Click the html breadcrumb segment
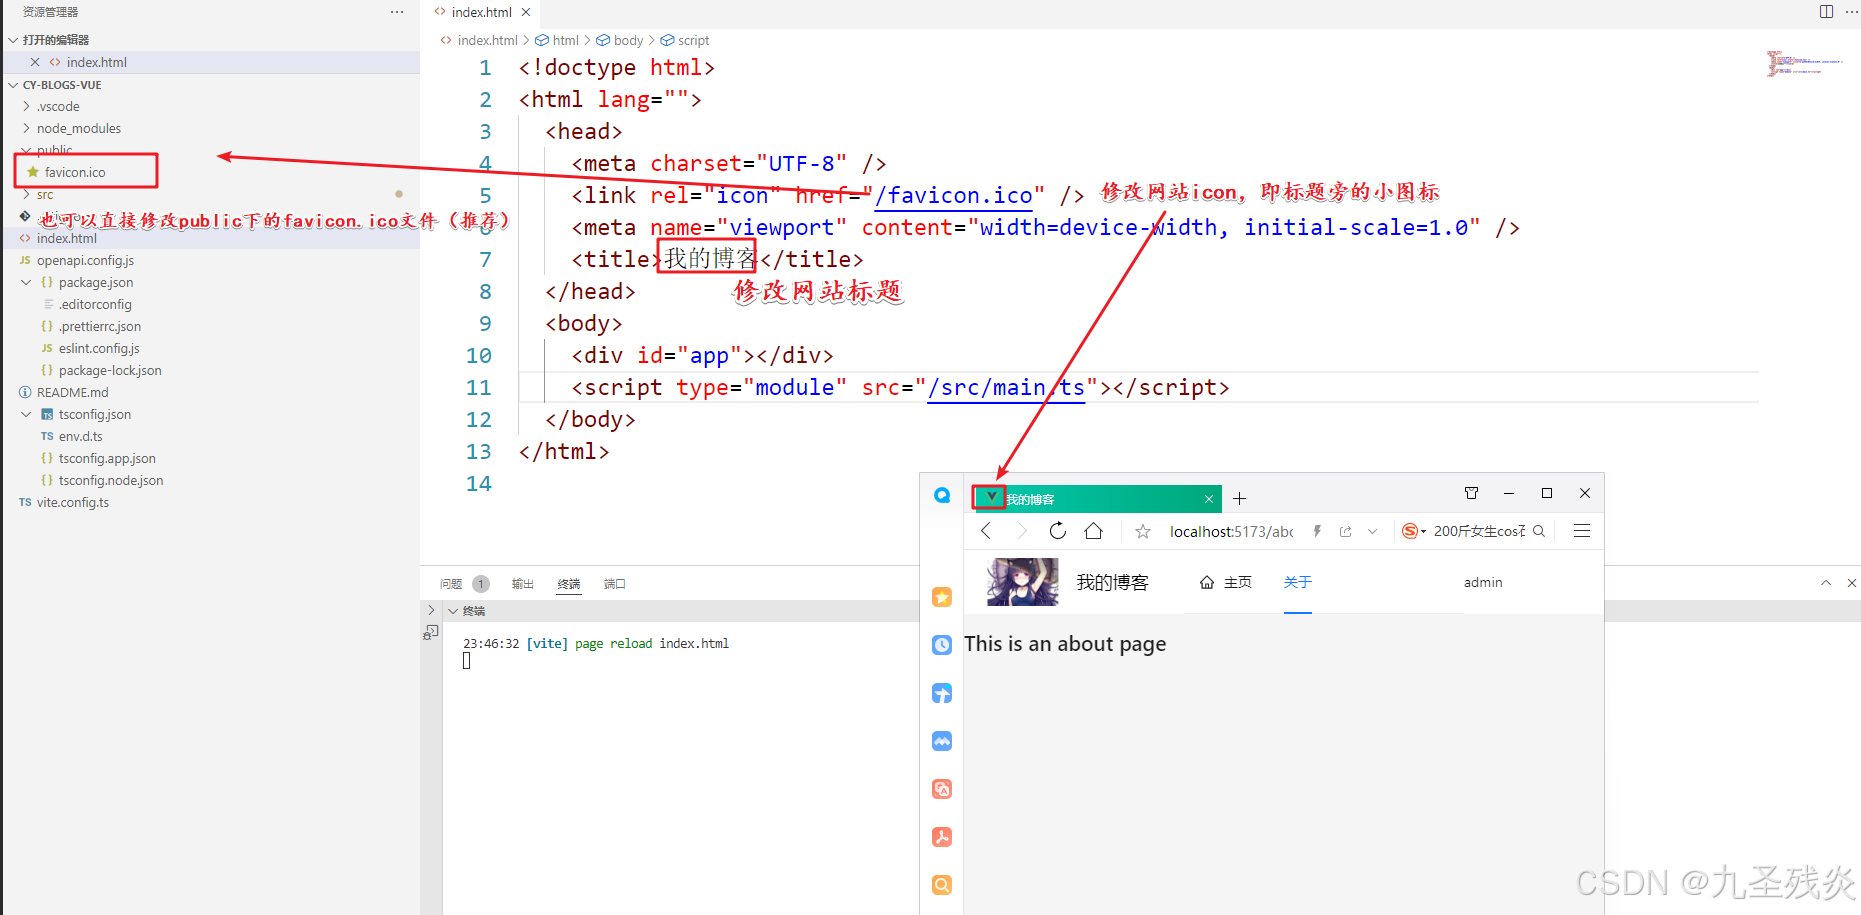Image resolution: width=1861 pixels, height=915 pixels. pos(565,40)
